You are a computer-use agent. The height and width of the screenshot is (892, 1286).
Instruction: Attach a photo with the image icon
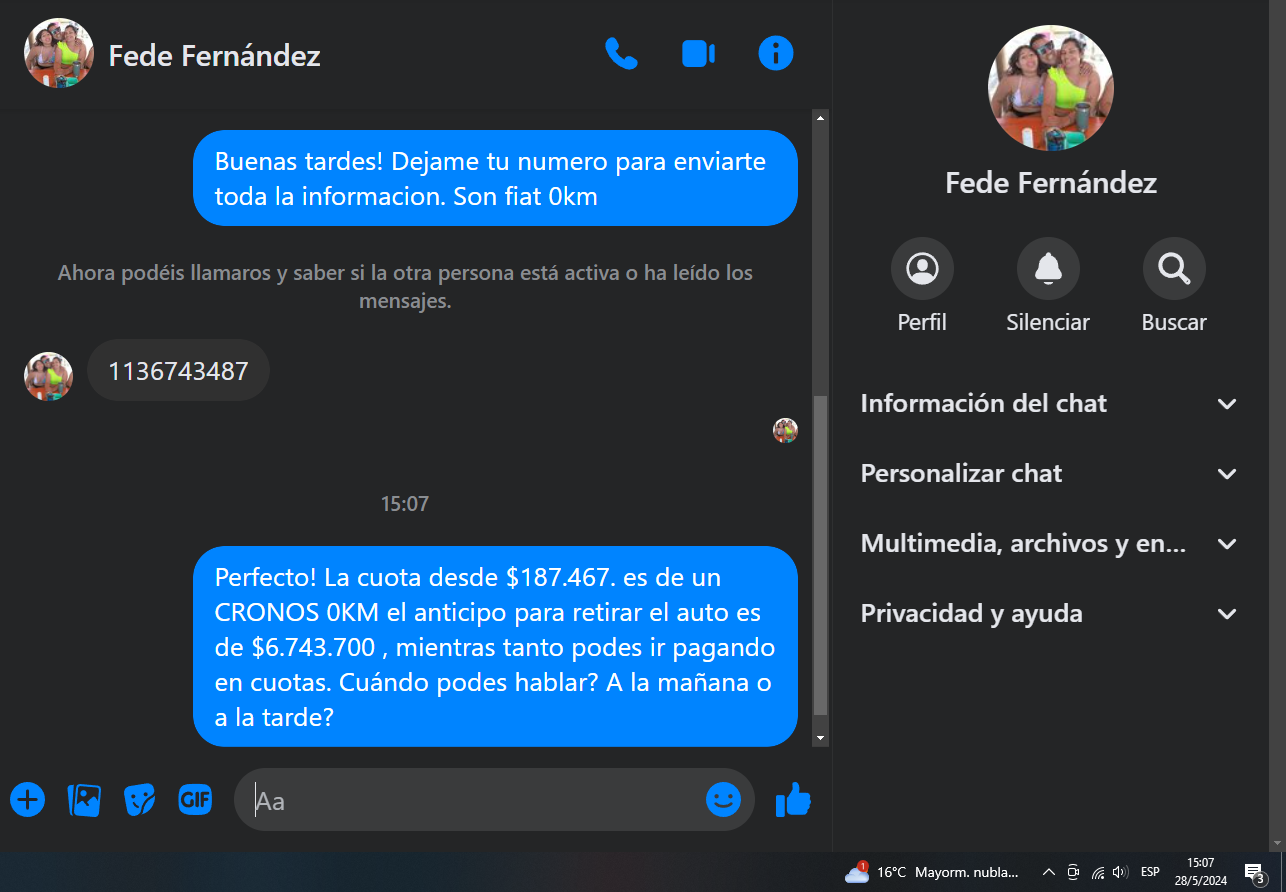tap(84, 800)
